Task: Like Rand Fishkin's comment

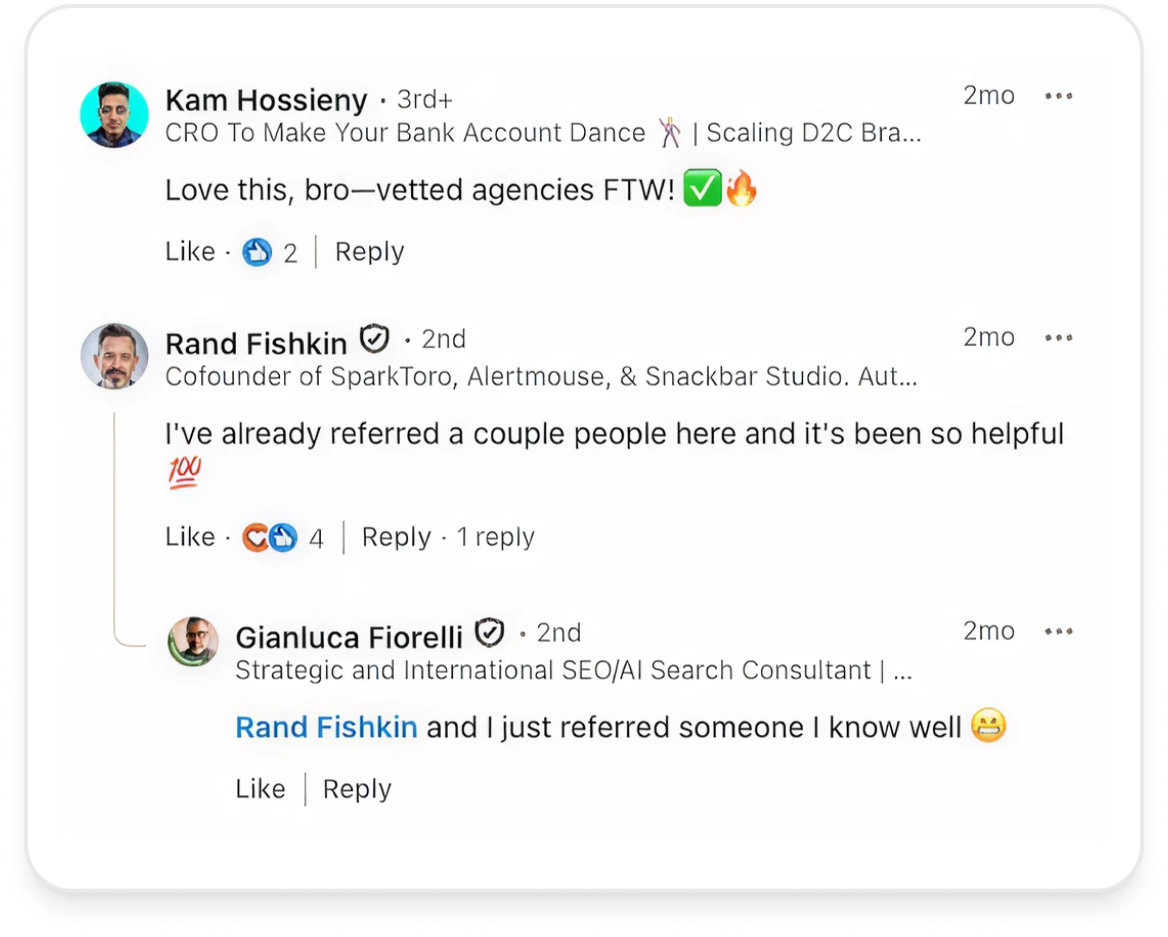Action: coord(190,538)
